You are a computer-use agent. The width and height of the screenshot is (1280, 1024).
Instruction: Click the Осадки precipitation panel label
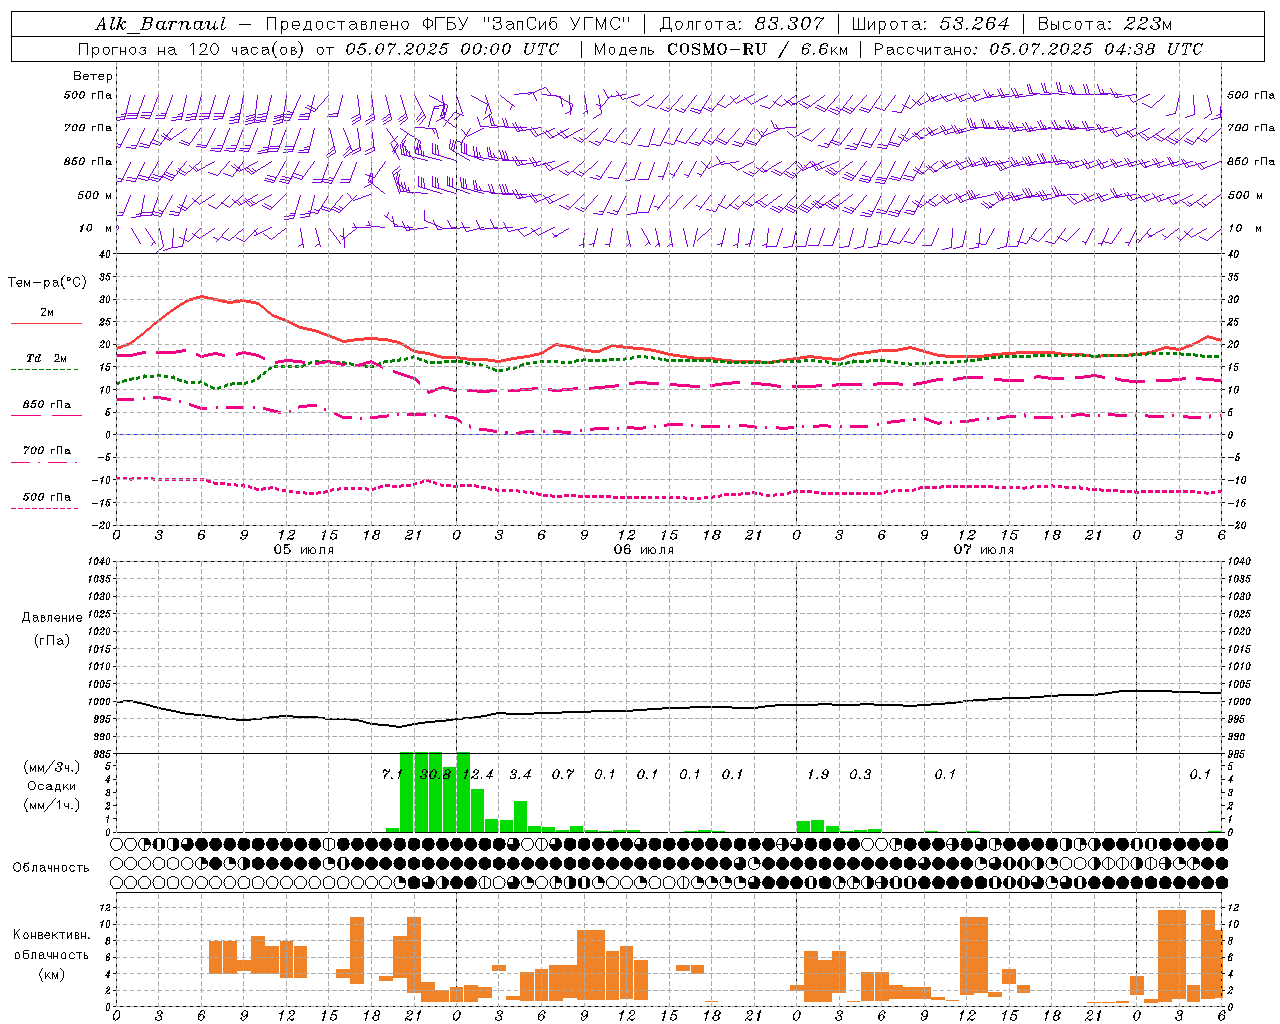(51, 786)
